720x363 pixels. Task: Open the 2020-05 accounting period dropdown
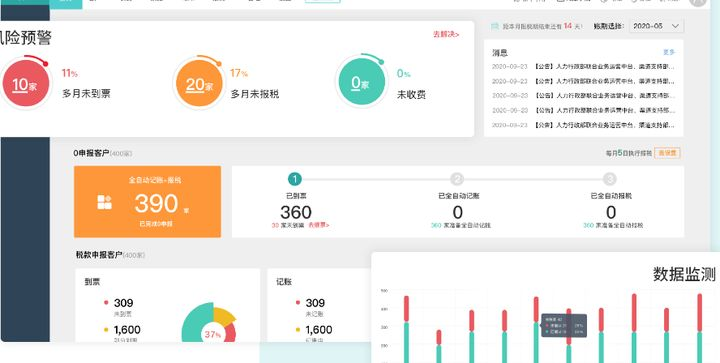[656, 26]
